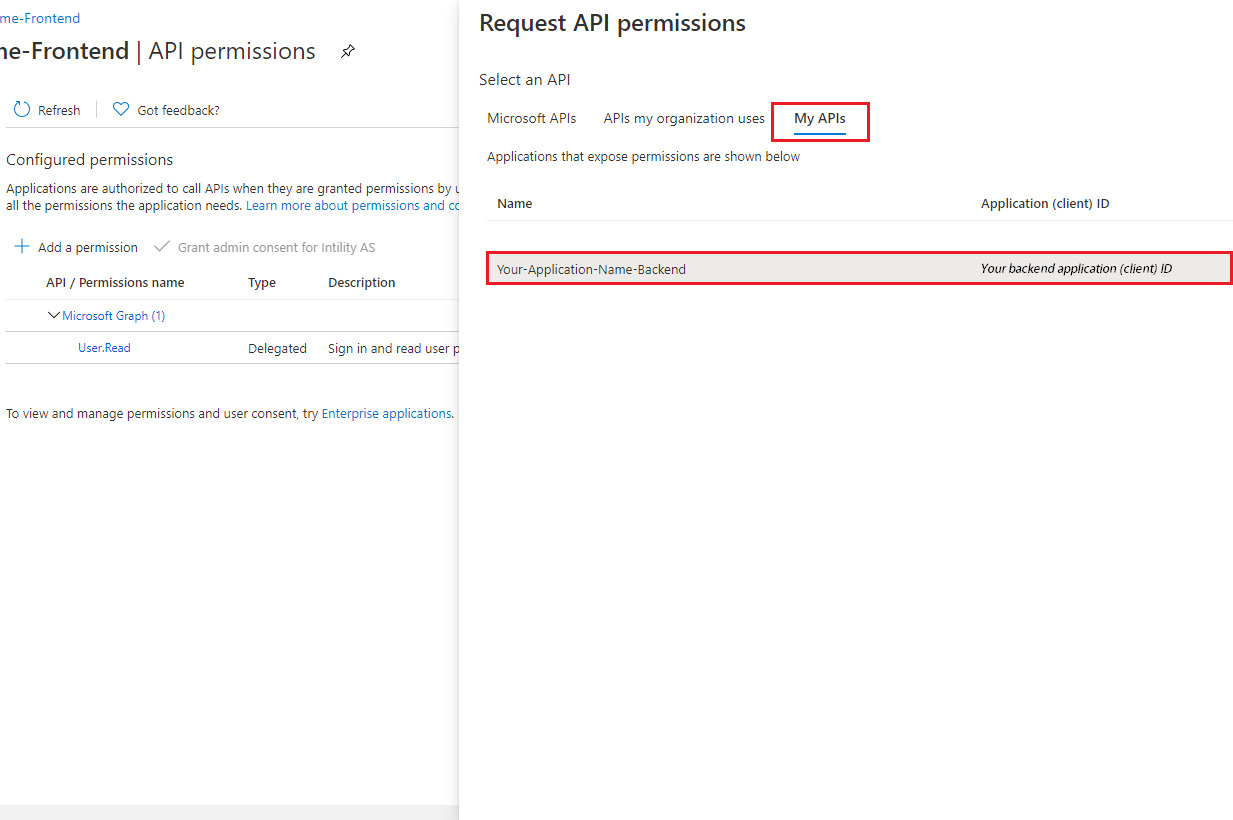Click the plus icon for Add a permission
The image size is (1233, 820).
point(22,246)
